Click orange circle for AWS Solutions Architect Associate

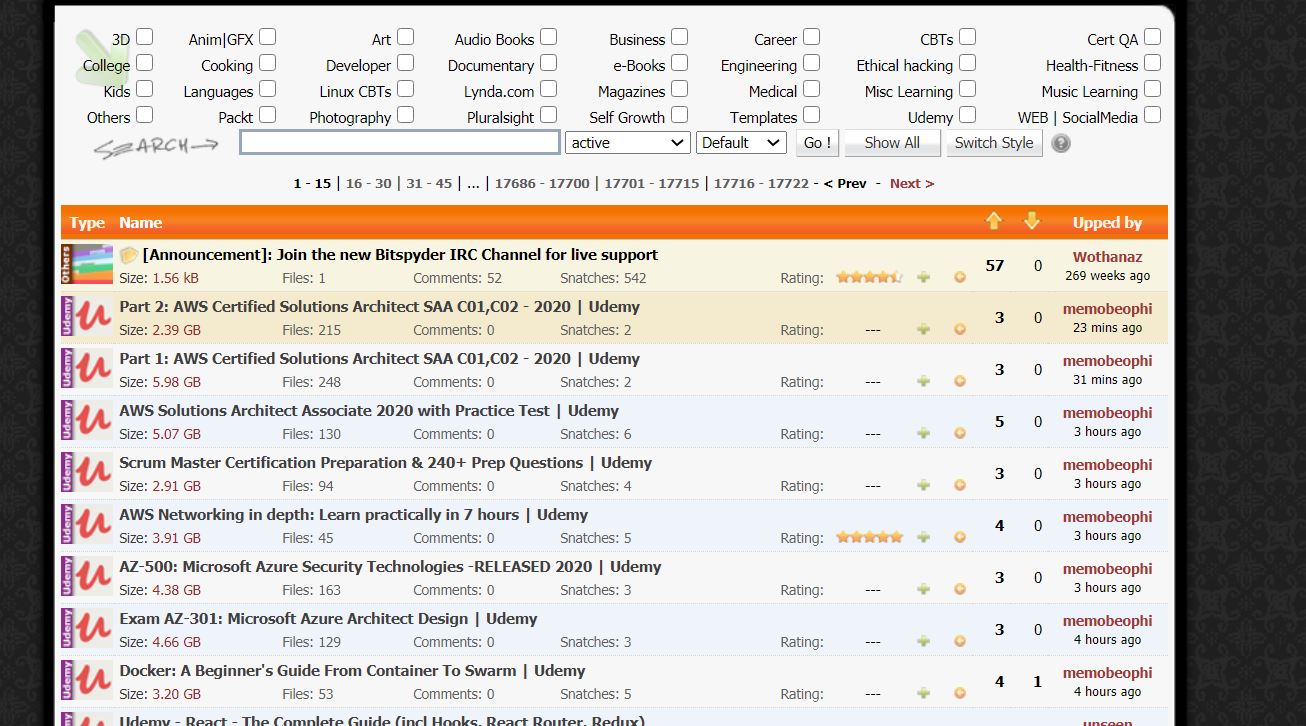point(960,433)
